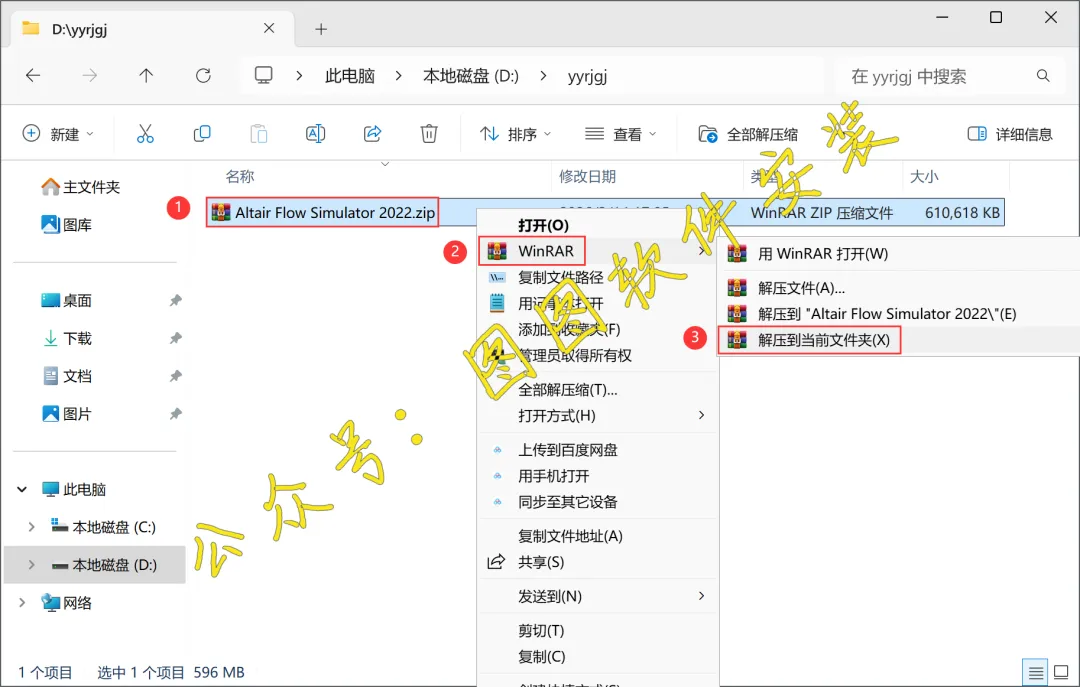This screenshot has height=687, width=1080.
Task: Choose 全部解压缩(T)... in context menu
Action: (x=568, y=389)
